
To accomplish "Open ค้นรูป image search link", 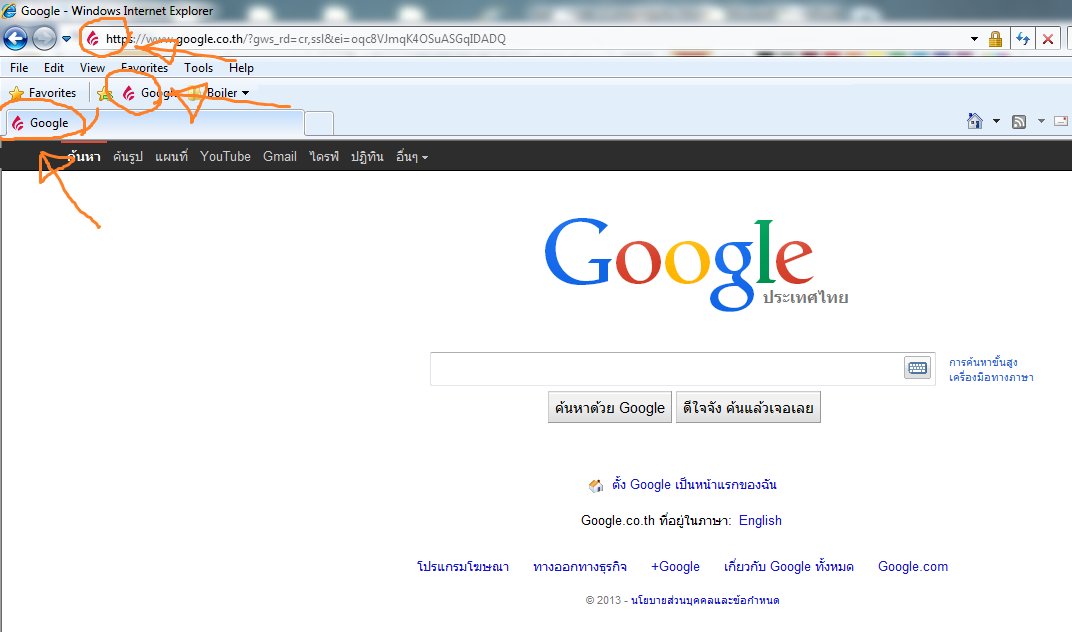I will coord(128,157).
